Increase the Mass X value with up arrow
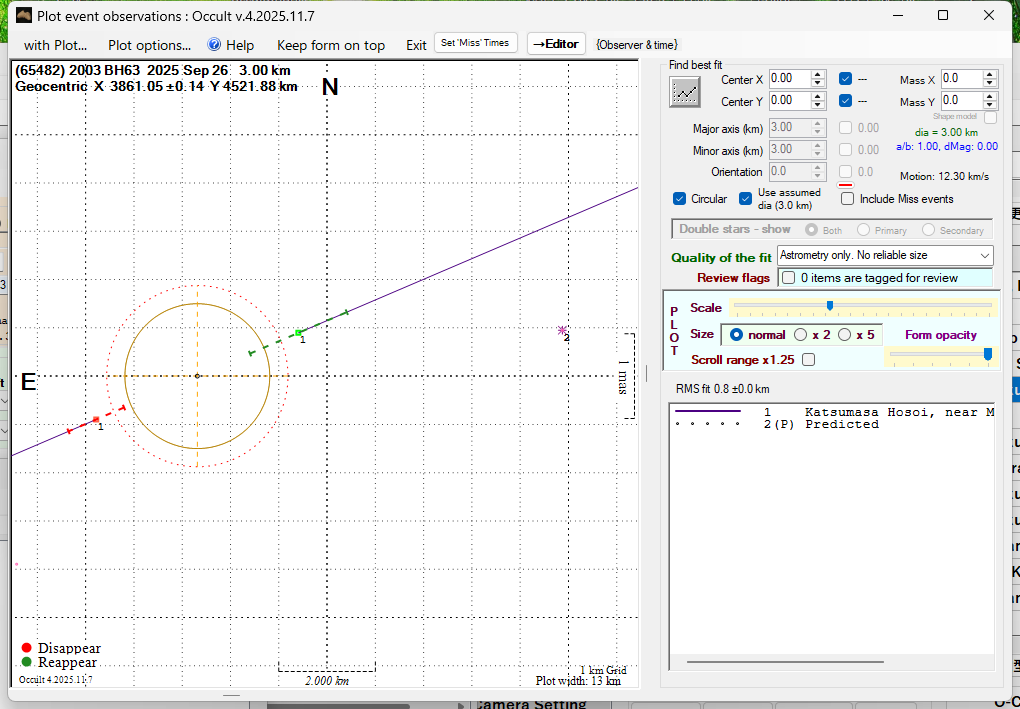The image size is (1020, 709). [x=990, y=74]
